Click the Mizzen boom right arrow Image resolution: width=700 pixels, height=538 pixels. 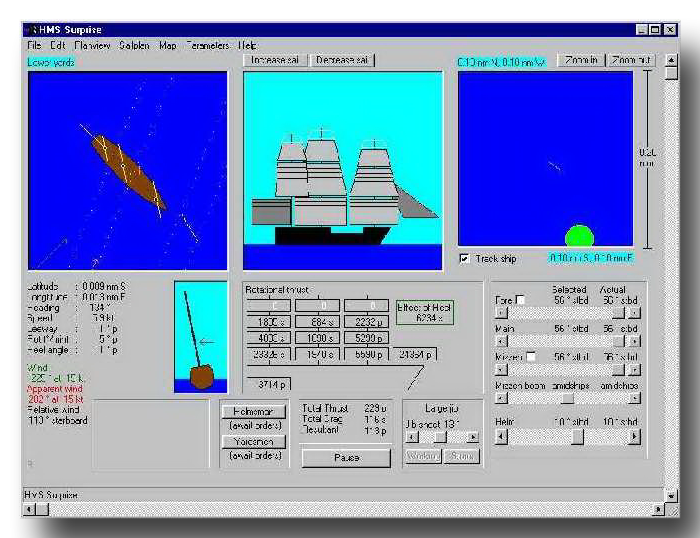coord(634,398)
